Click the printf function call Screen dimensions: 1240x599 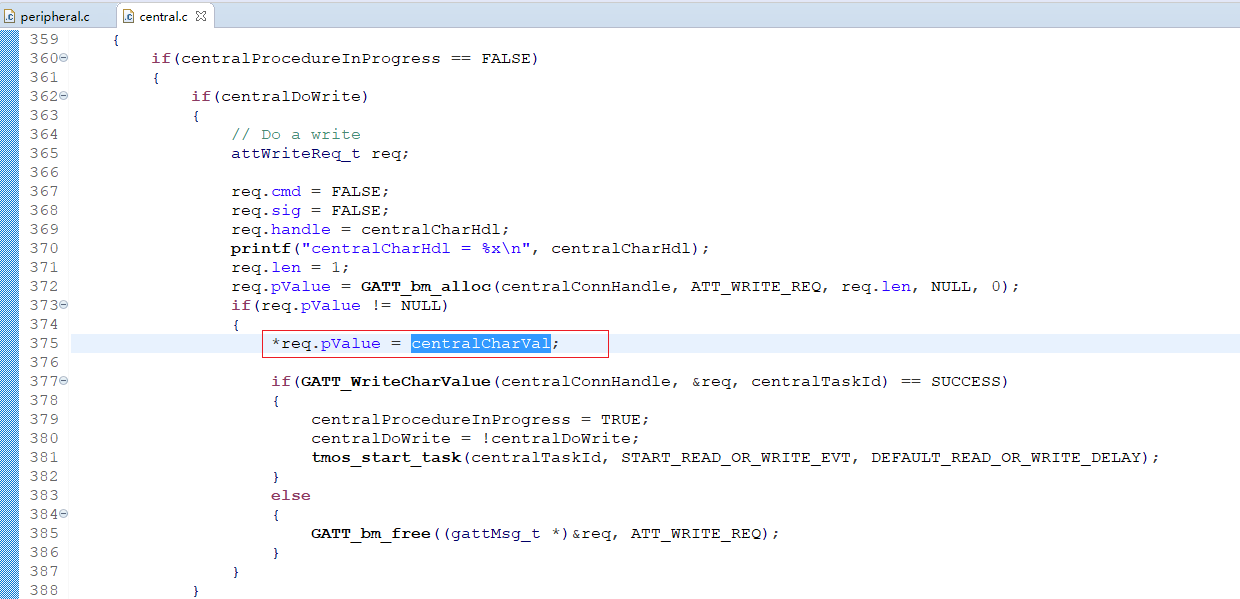click(x=255, y=249)
